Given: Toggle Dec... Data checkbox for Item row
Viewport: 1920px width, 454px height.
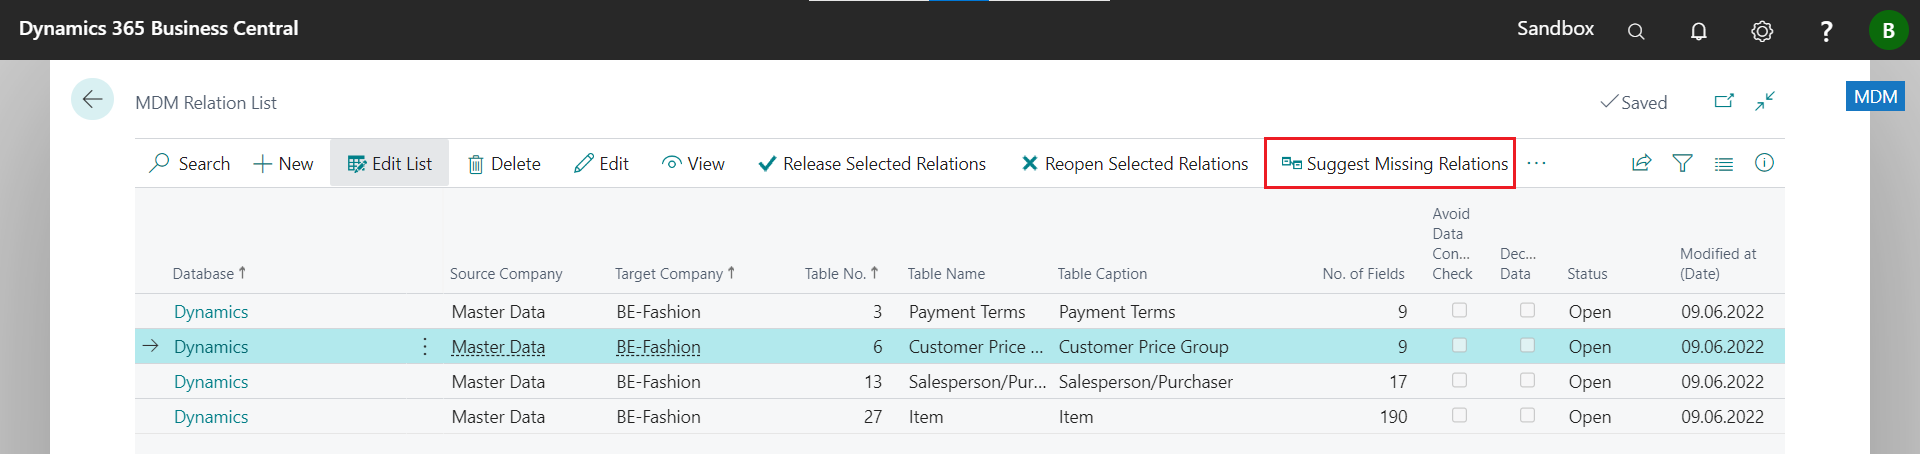Looking at the screenshot, I should [1527, 415].
